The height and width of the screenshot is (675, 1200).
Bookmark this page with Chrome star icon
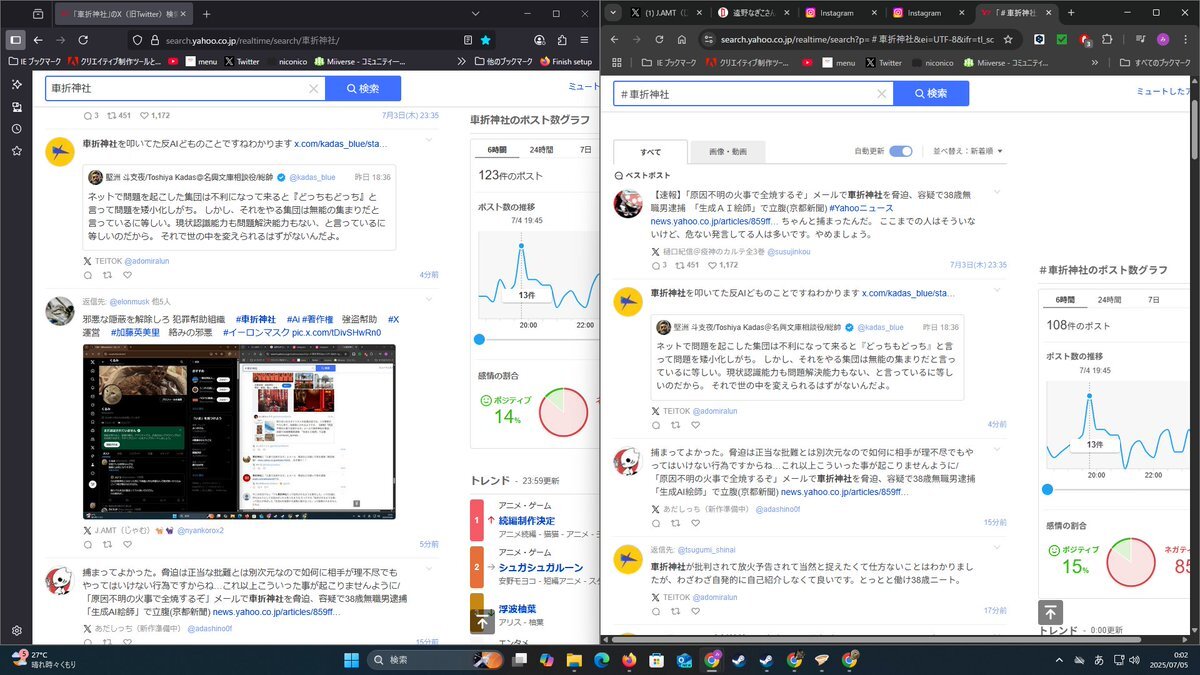click(x=1008, y=39)
